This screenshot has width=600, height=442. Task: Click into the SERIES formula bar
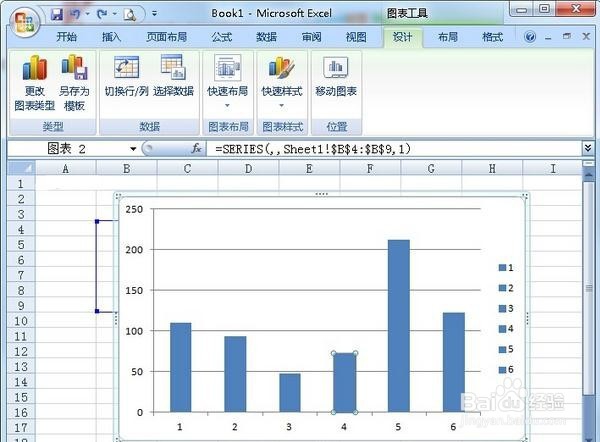(393, 148)
